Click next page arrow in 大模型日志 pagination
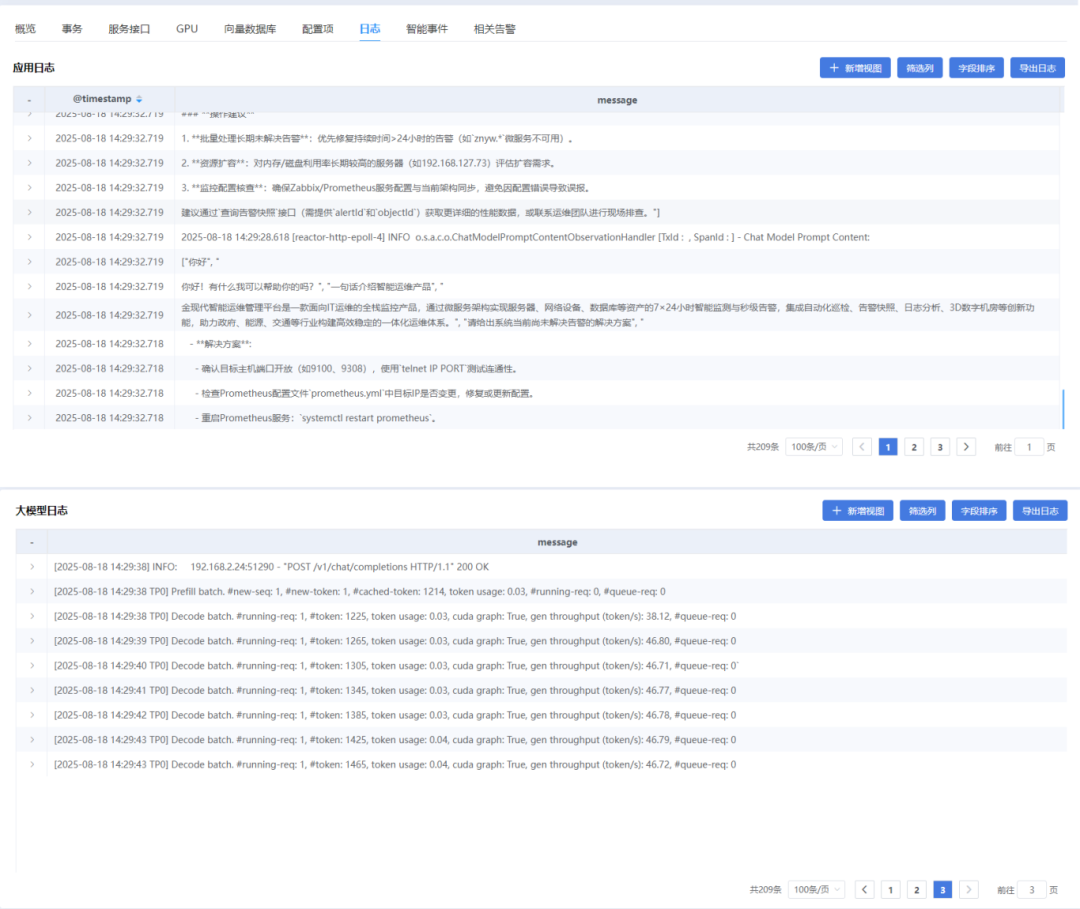Image resolution: width=1080 pixels, height=909 pixels. click(968, 889)
